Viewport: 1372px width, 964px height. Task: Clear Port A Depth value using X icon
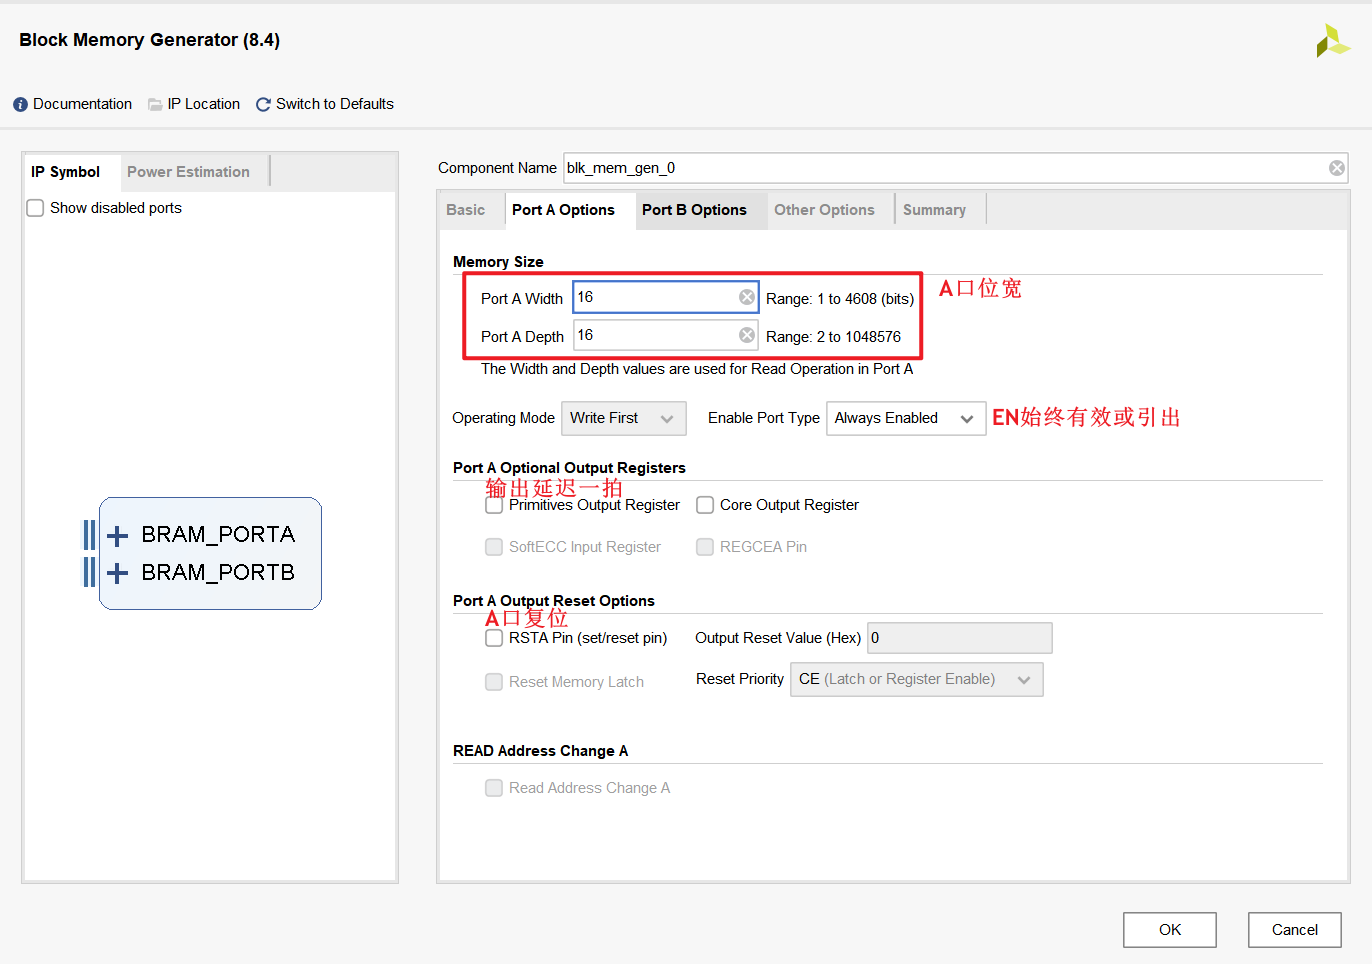tap(746, 335)
